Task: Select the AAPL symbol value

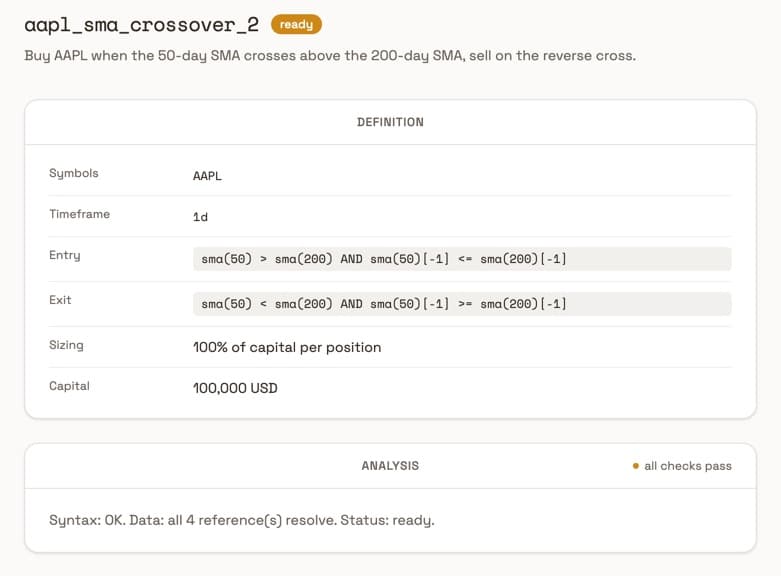Action: click(207, 176)
